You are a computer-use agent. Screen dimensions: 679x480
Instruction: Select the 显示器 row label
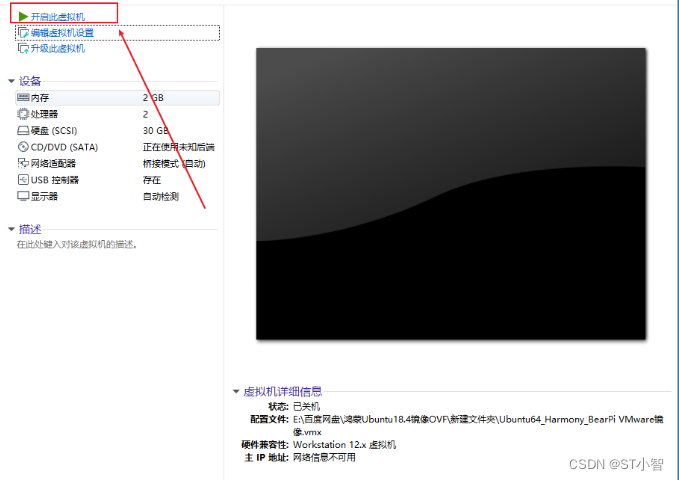pyautogui.click(x=44, y=197)
